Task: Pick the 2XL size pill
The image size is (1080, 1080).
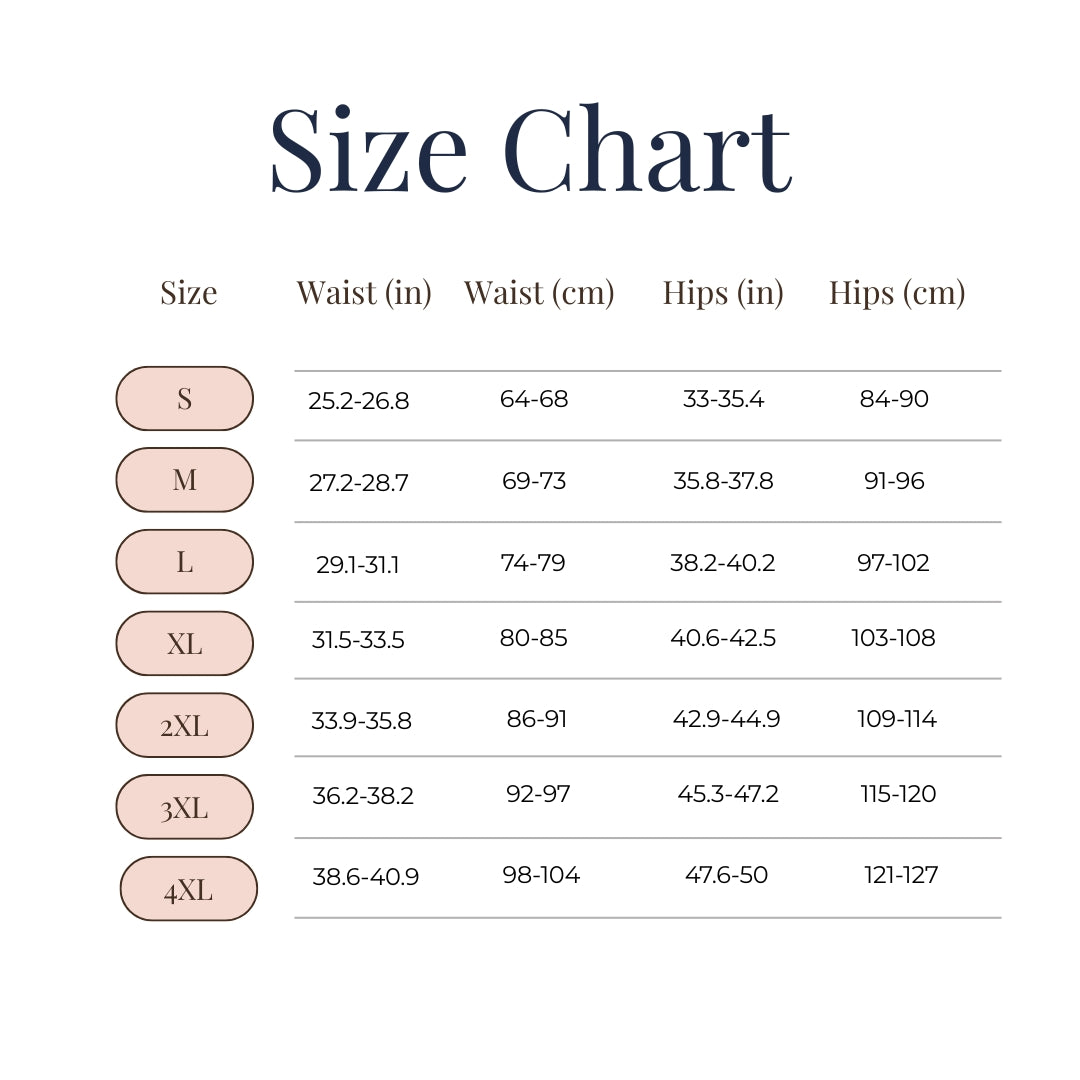Action: 185,725
